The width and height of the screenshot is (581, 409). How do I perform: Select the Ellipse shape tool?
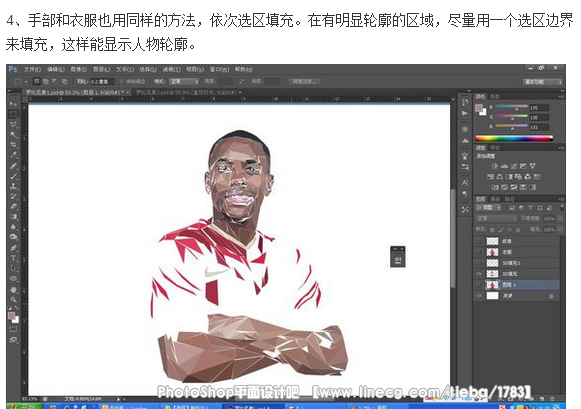click(13, 279)
